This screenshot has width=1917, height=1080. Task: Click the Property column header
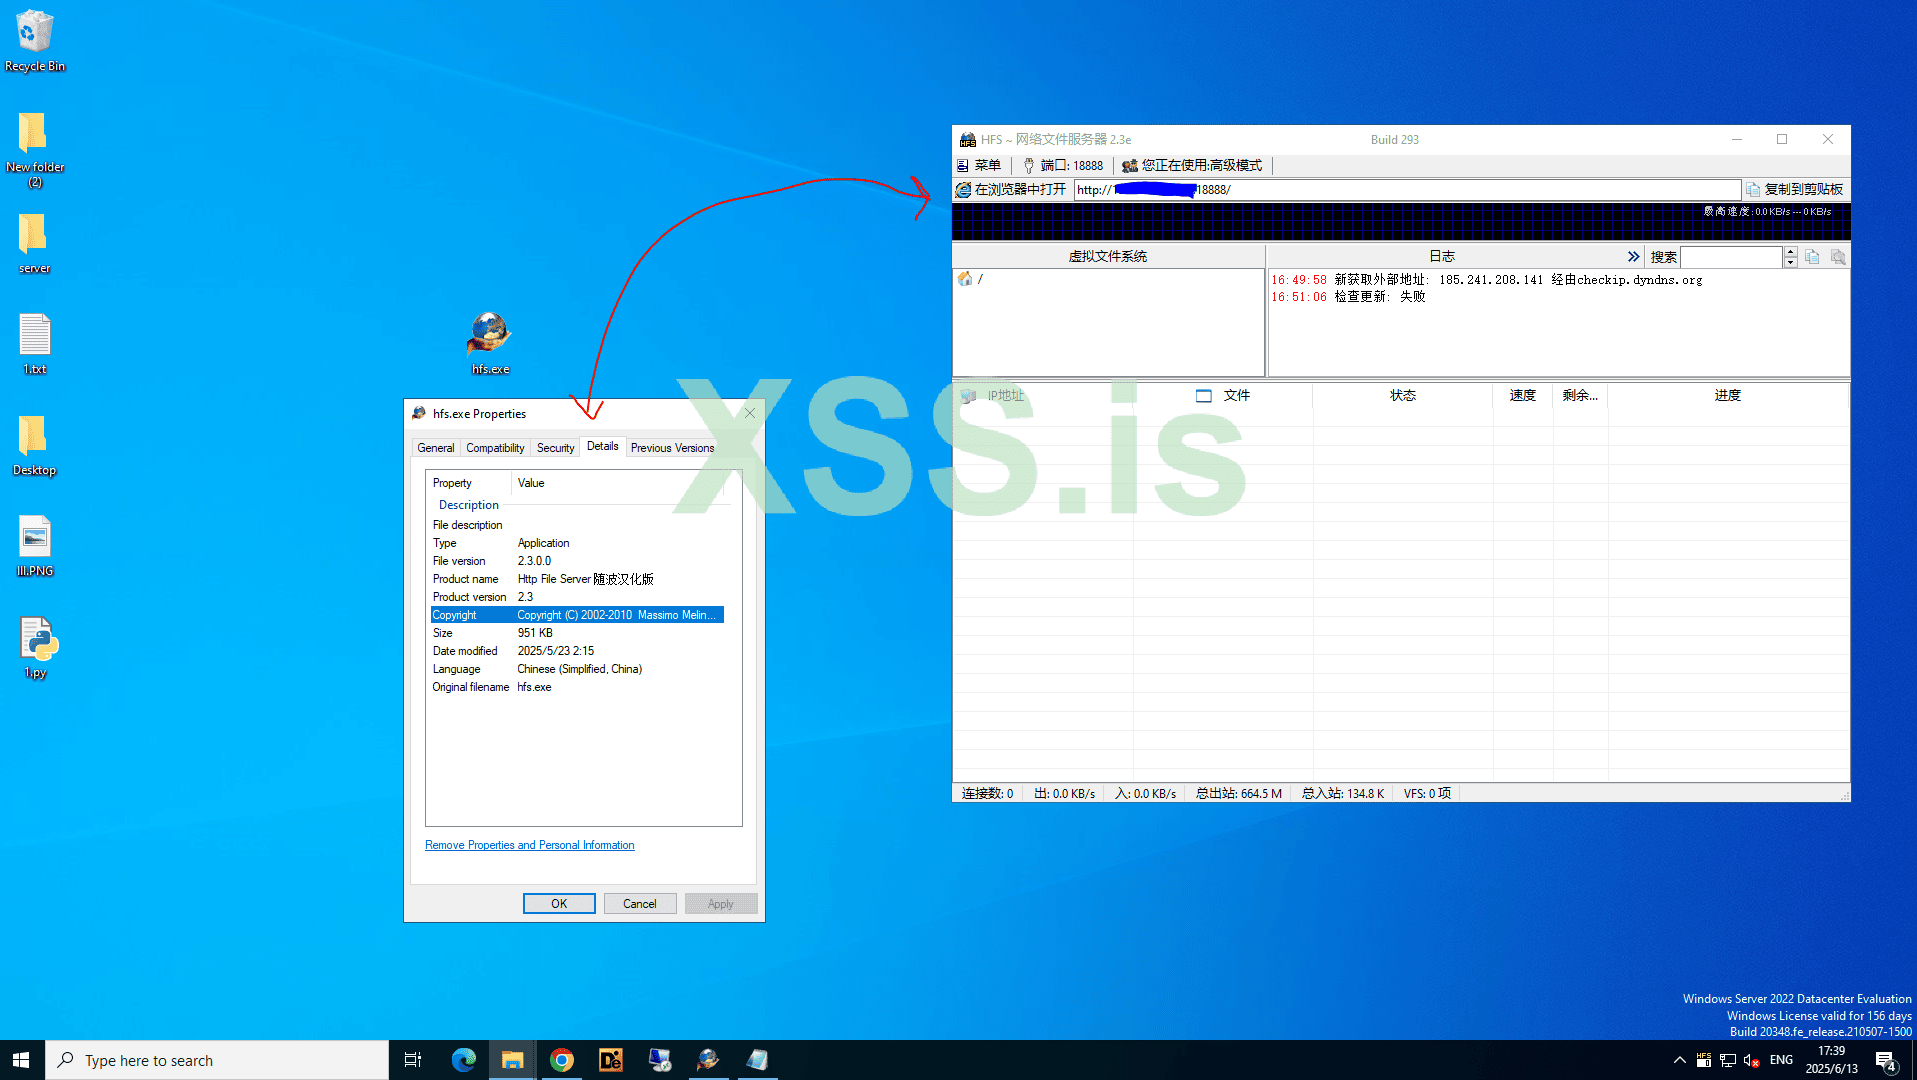(469, 483)
